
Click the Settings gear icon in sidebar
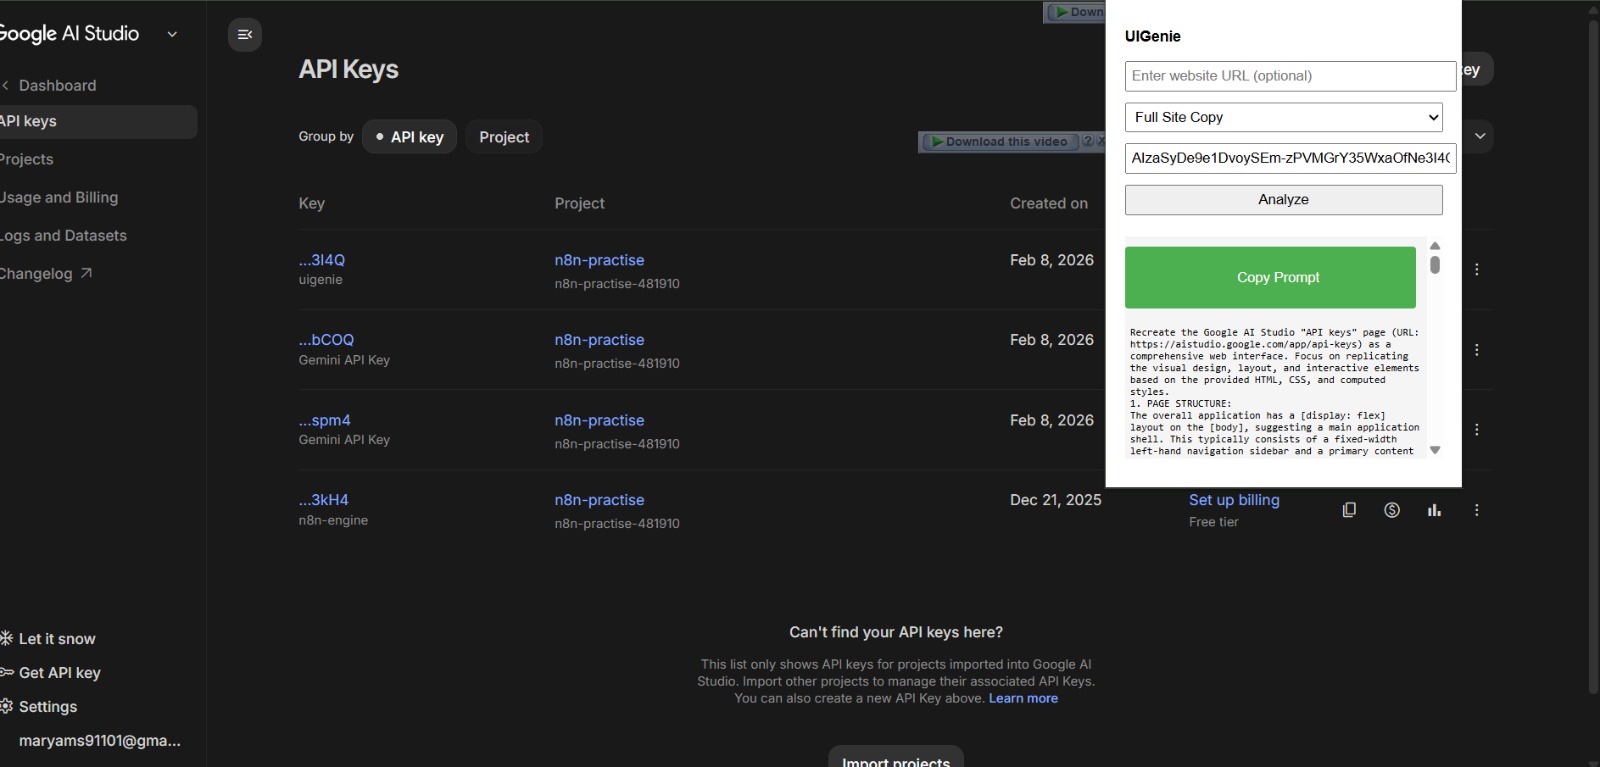[6, 706]
